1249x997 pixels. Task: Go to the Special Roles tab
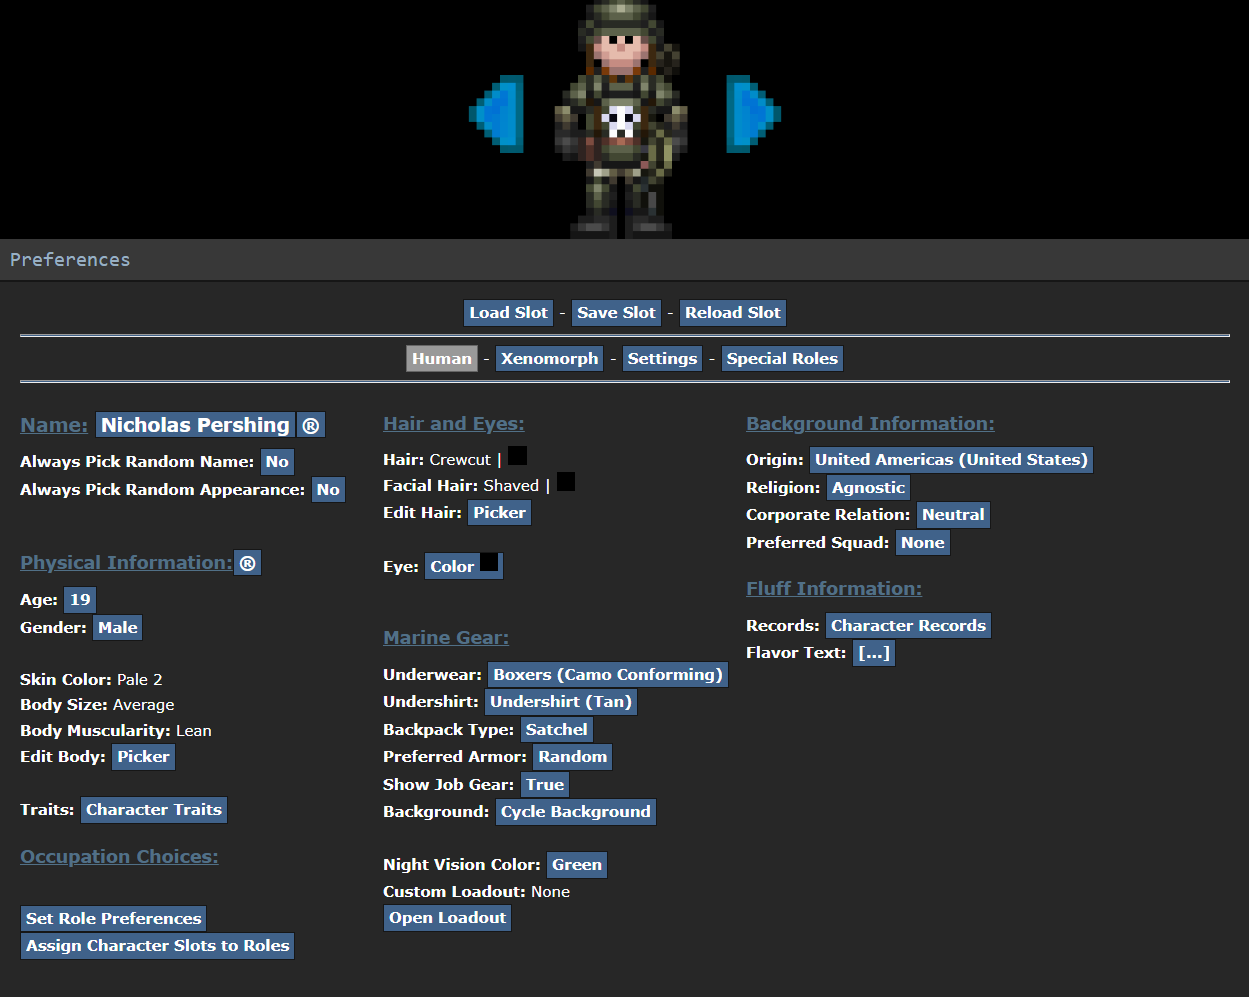click(x=782, y=359)
